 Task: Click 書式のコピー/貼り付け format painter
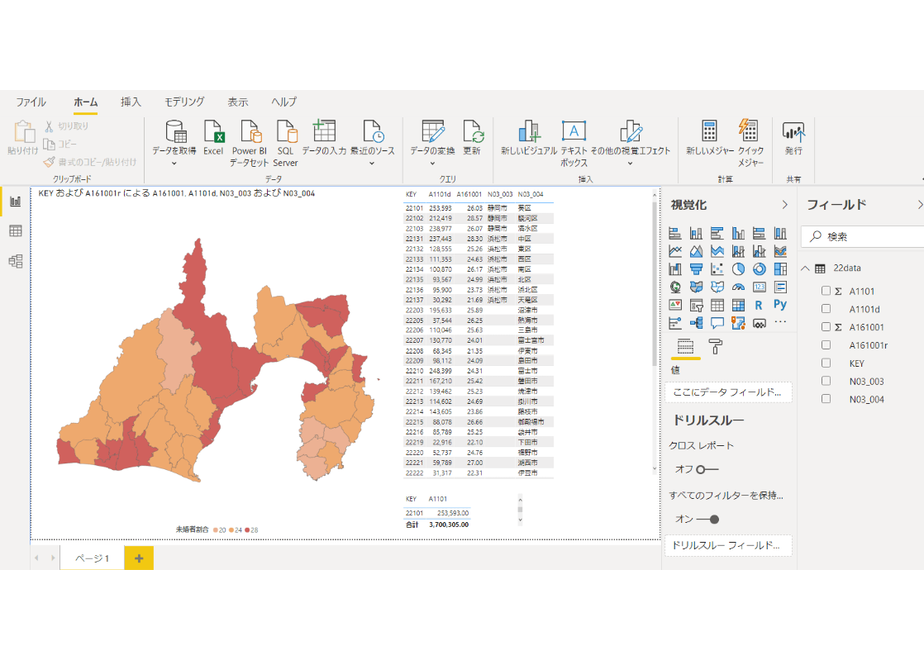pos(90,161)
